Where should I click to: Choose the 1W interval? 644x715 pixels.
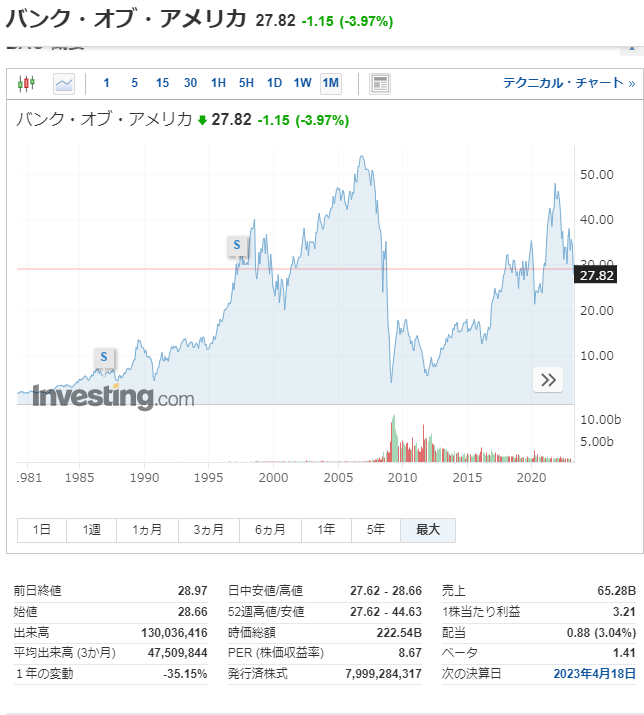coord(302,83)
